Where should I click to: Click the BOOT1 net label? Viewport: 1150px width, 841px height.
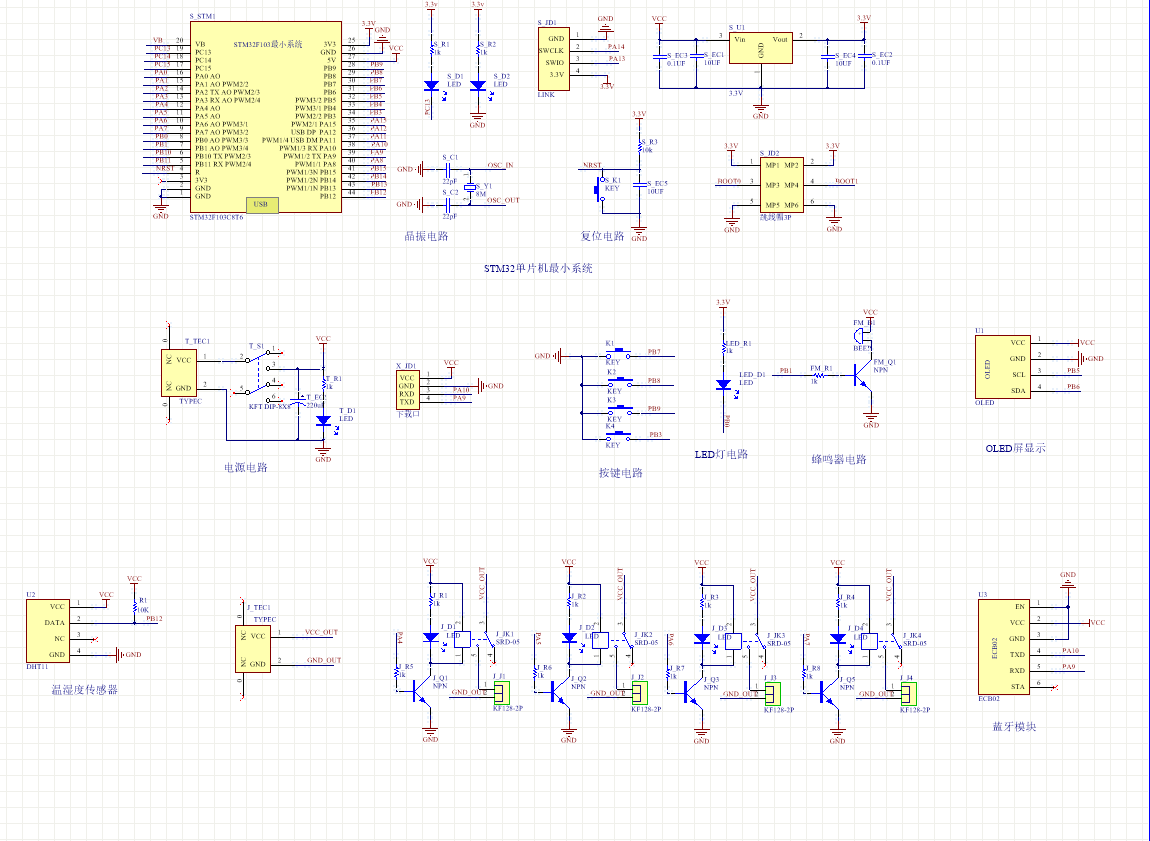point(846,180)
